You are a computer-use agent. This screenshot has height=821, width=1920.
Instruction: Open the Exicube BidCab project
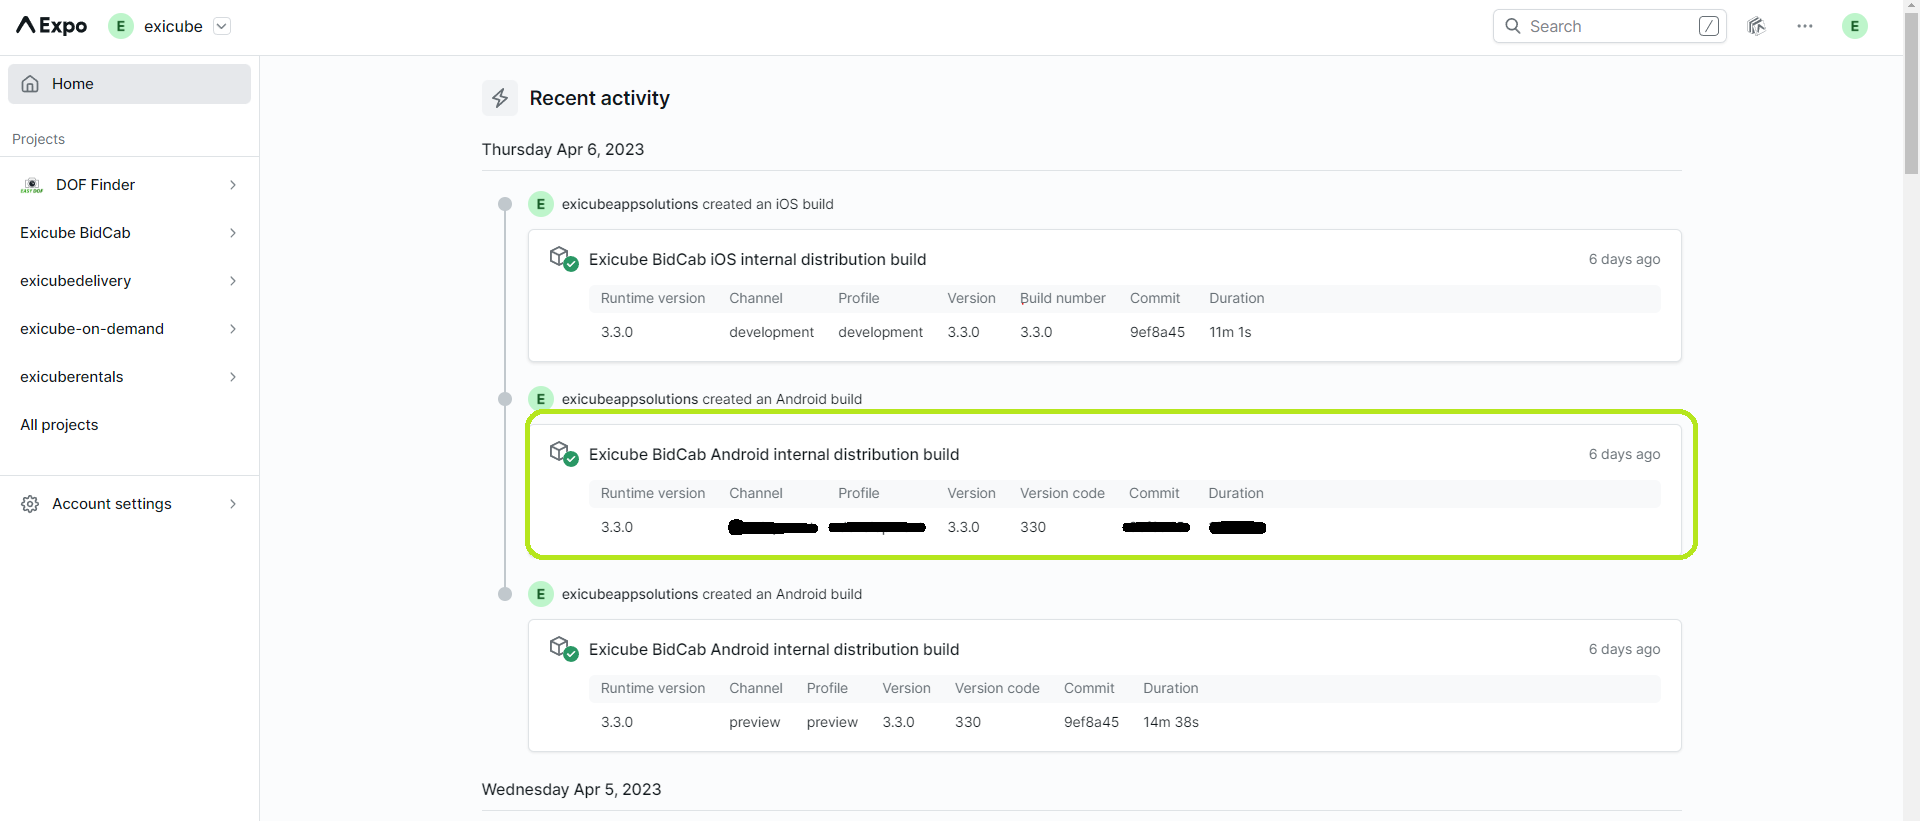click(76, 233)
